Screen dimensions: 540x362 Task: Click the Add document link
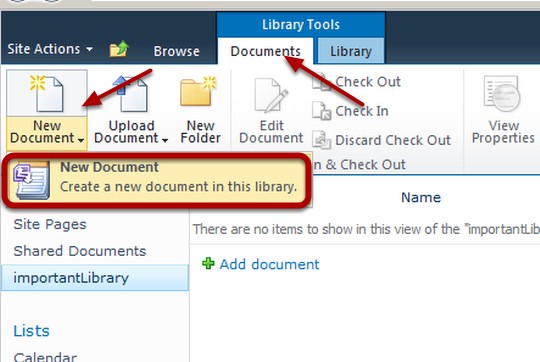pos(269,265)
